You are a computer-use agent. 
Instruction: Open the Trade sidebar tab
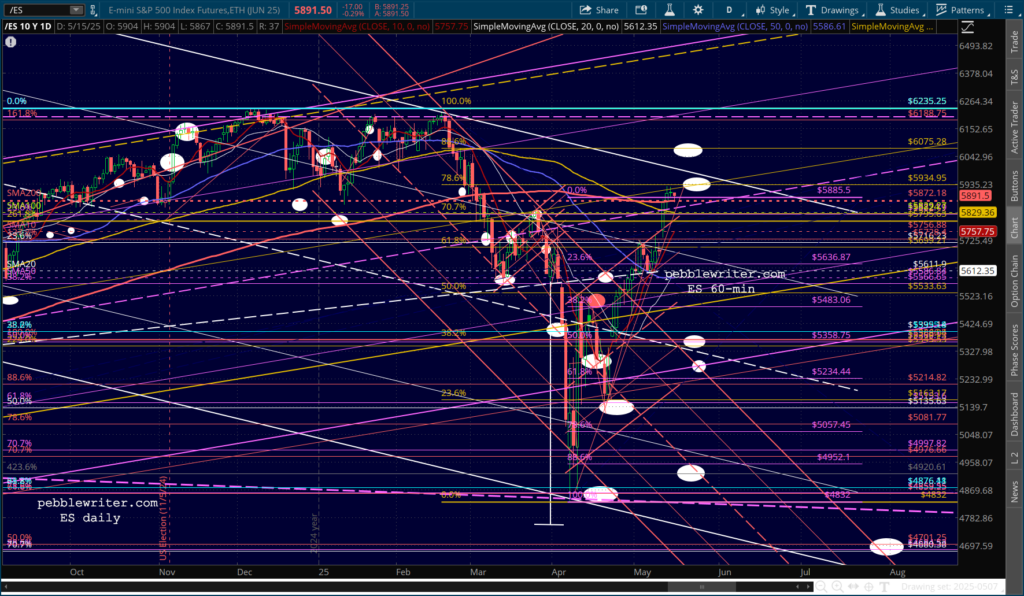[x=1014, y=42]
